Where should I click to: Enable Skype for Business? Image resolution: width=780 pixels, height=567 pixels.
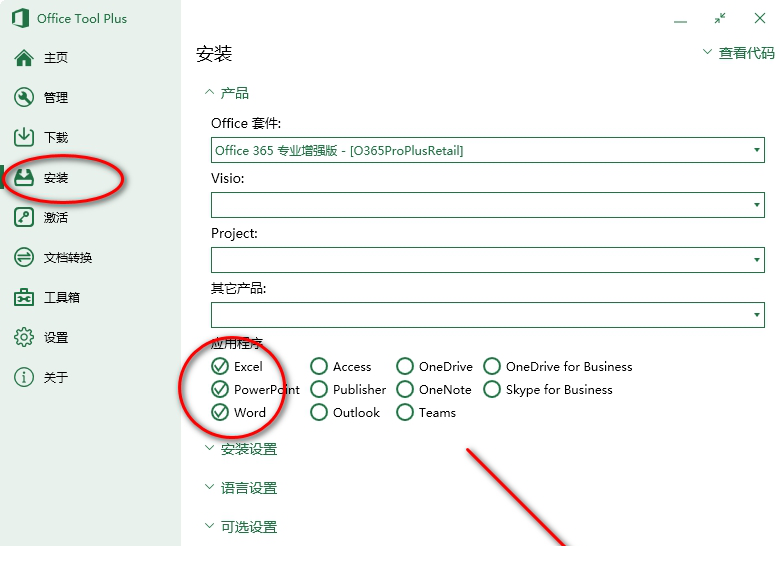492,389
